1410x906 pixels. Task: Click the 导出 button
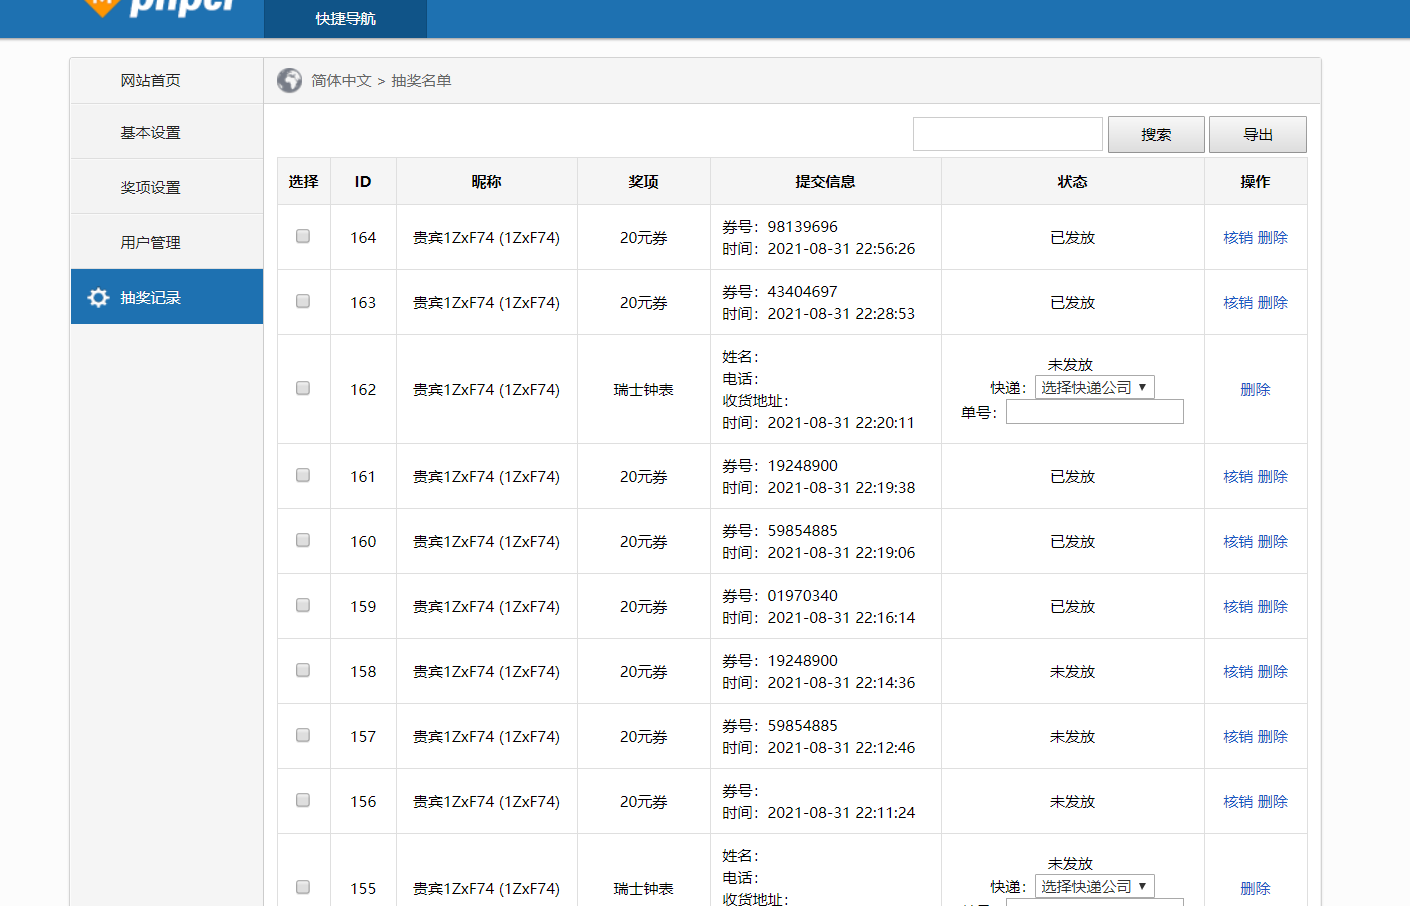1258,135
